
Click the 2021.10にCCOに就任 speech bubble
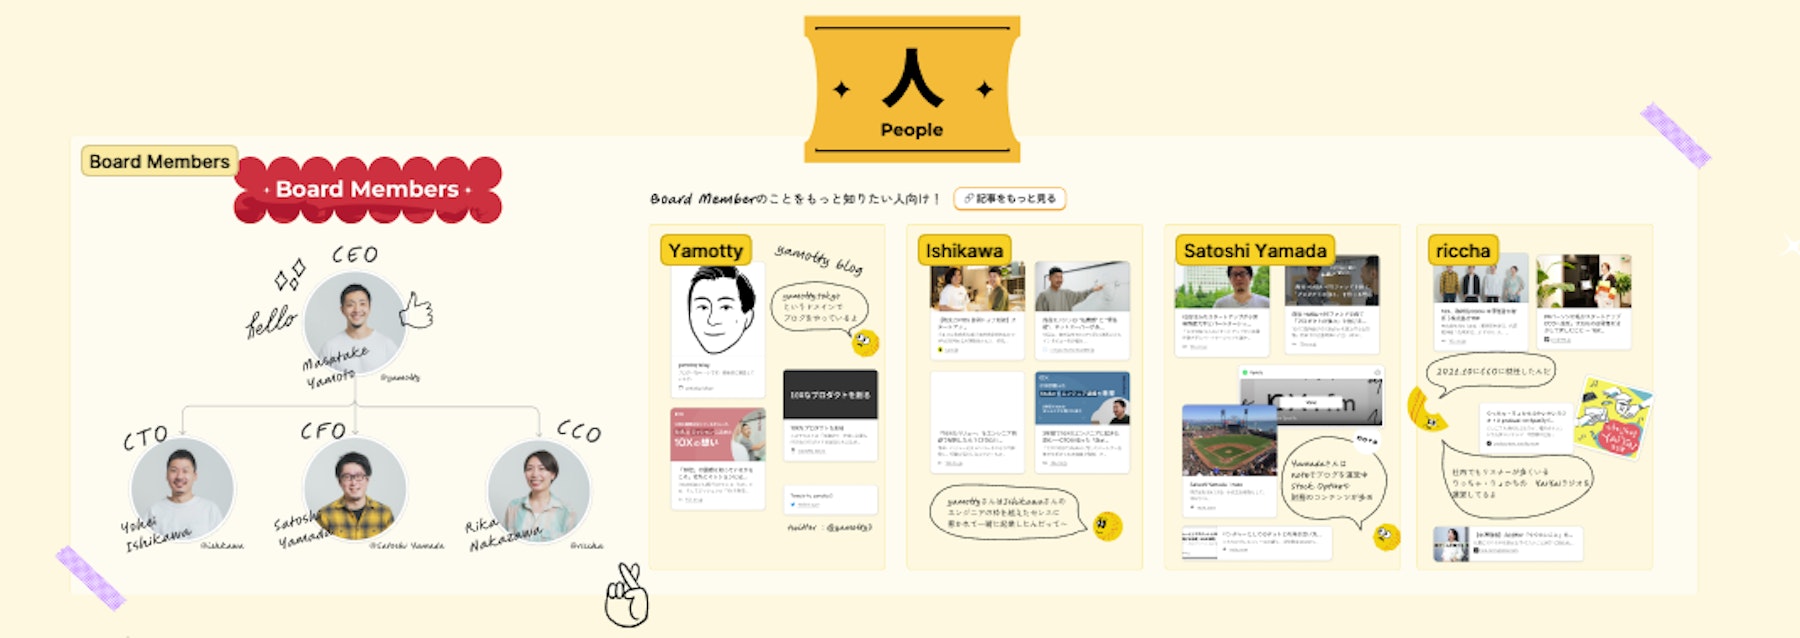(x=1493, y=371)
